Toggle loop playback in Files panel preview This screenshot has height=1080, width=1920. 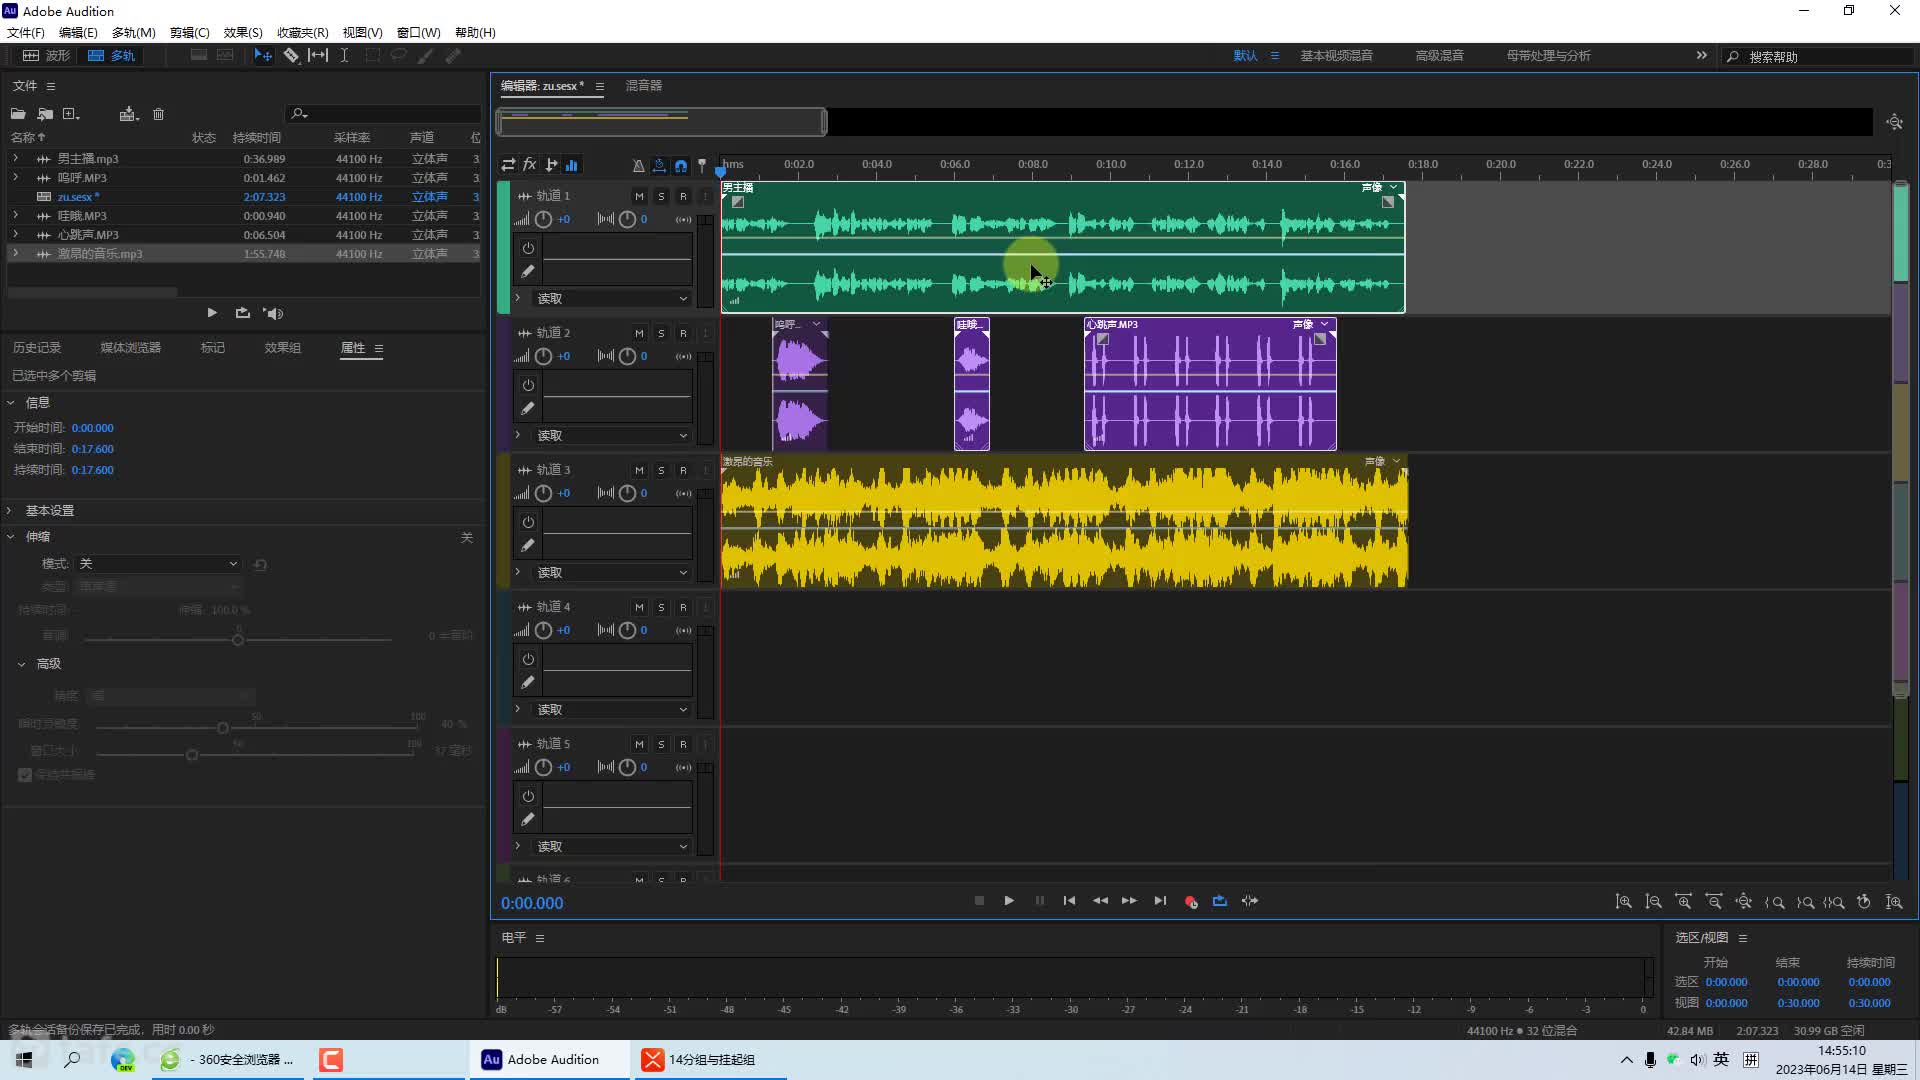click(x=243, y=313)
